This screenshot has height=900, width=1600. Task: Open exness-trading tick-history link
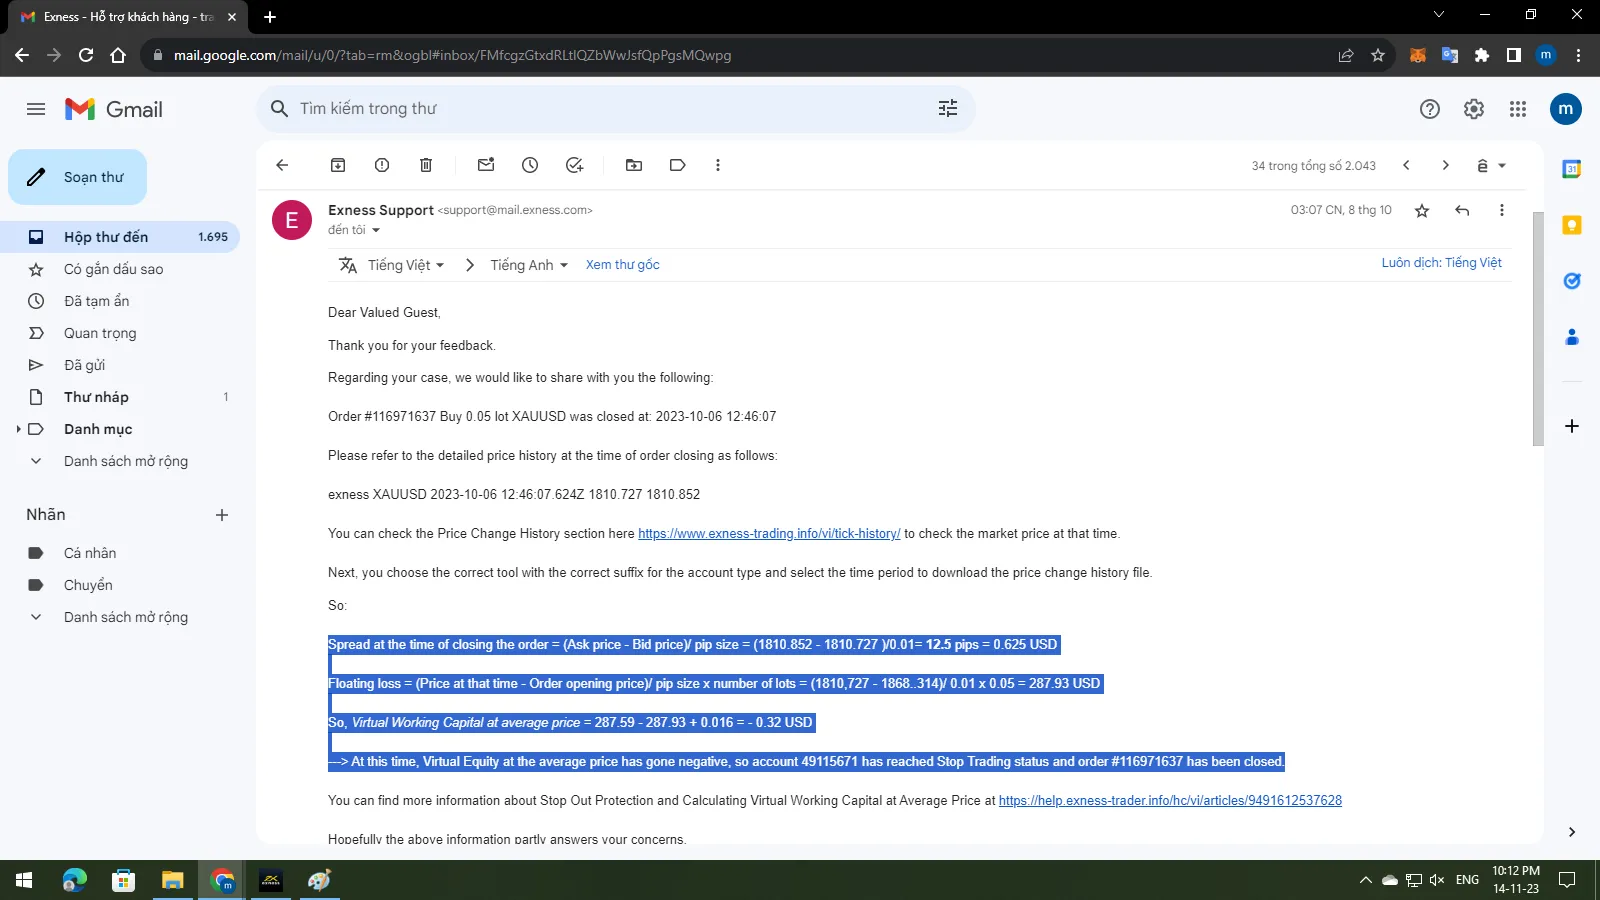click(769, 534)
